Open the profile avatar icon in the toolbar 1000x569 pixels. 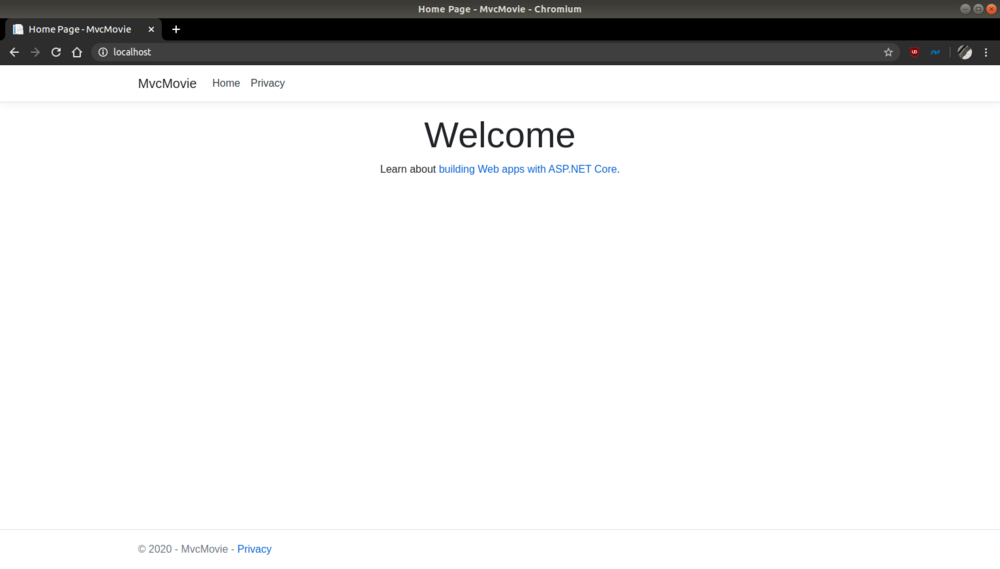pyautogui.click(x=965, y=52)
